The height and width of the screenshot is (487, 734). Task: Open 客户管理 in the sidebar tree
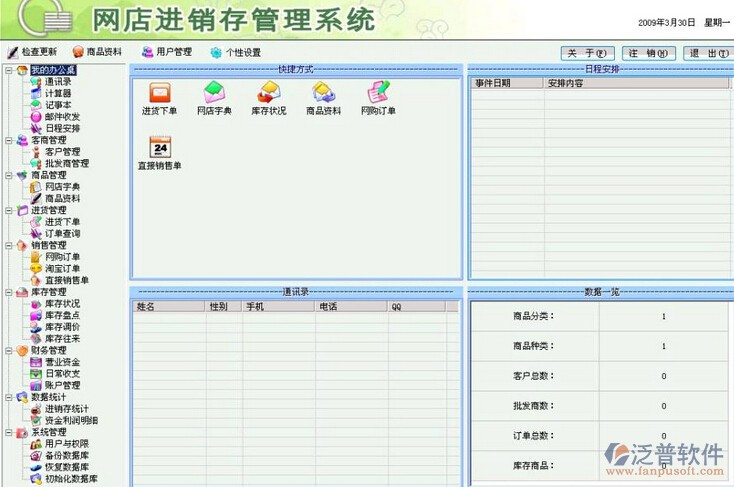[x=62, y=152]
